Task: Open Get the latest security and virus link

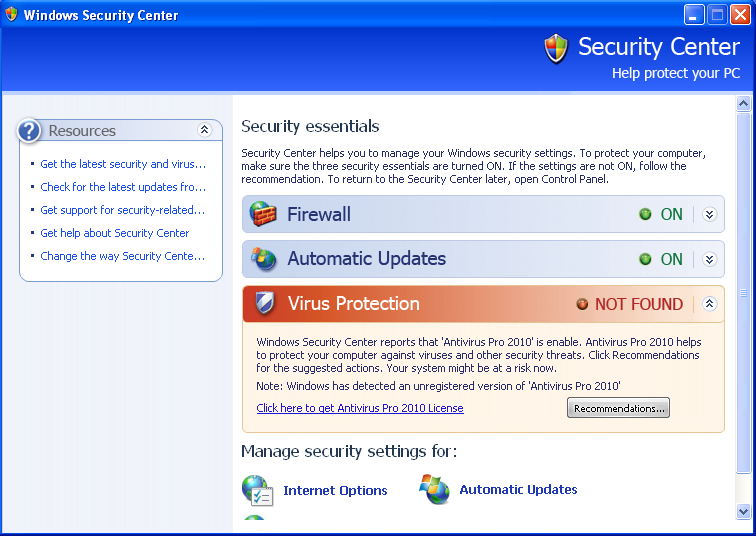Action: tap(123, 164)
